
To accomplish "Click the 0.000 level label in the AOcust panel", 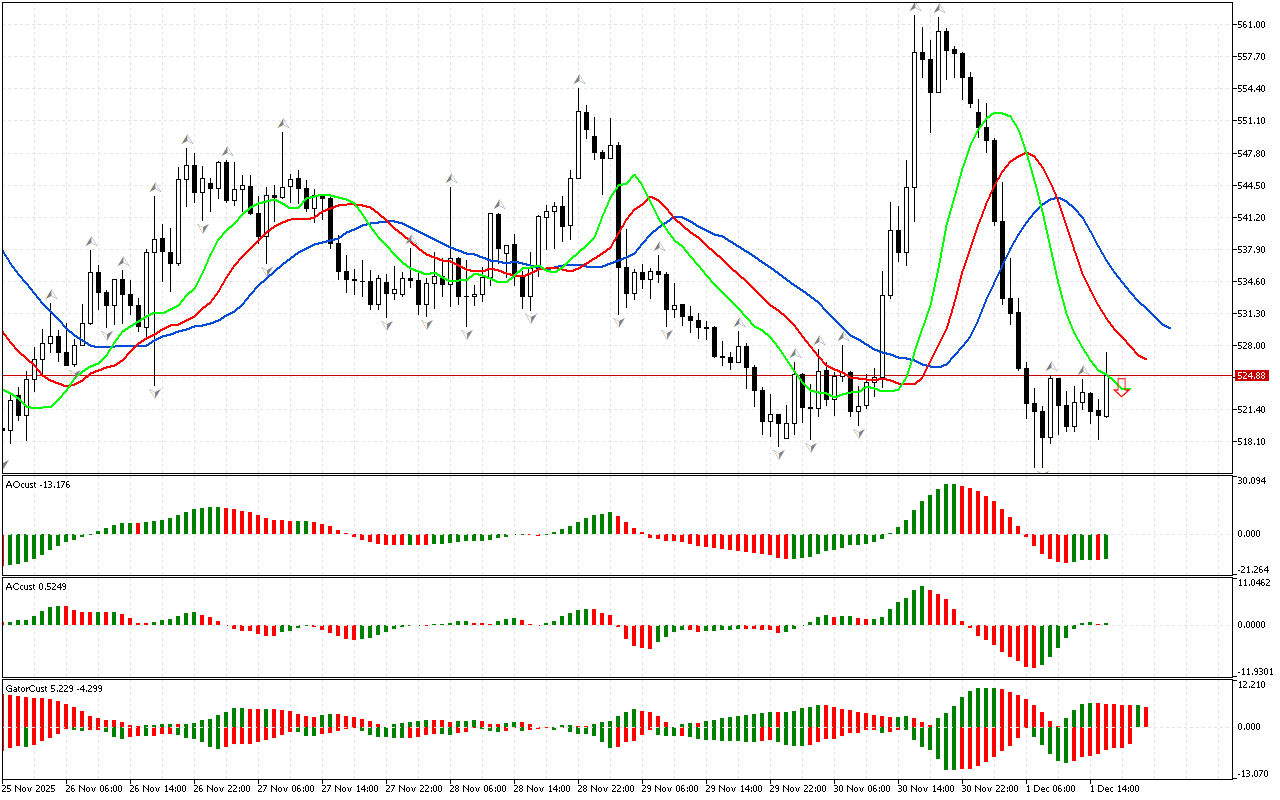I will (x=1250, y=534).
